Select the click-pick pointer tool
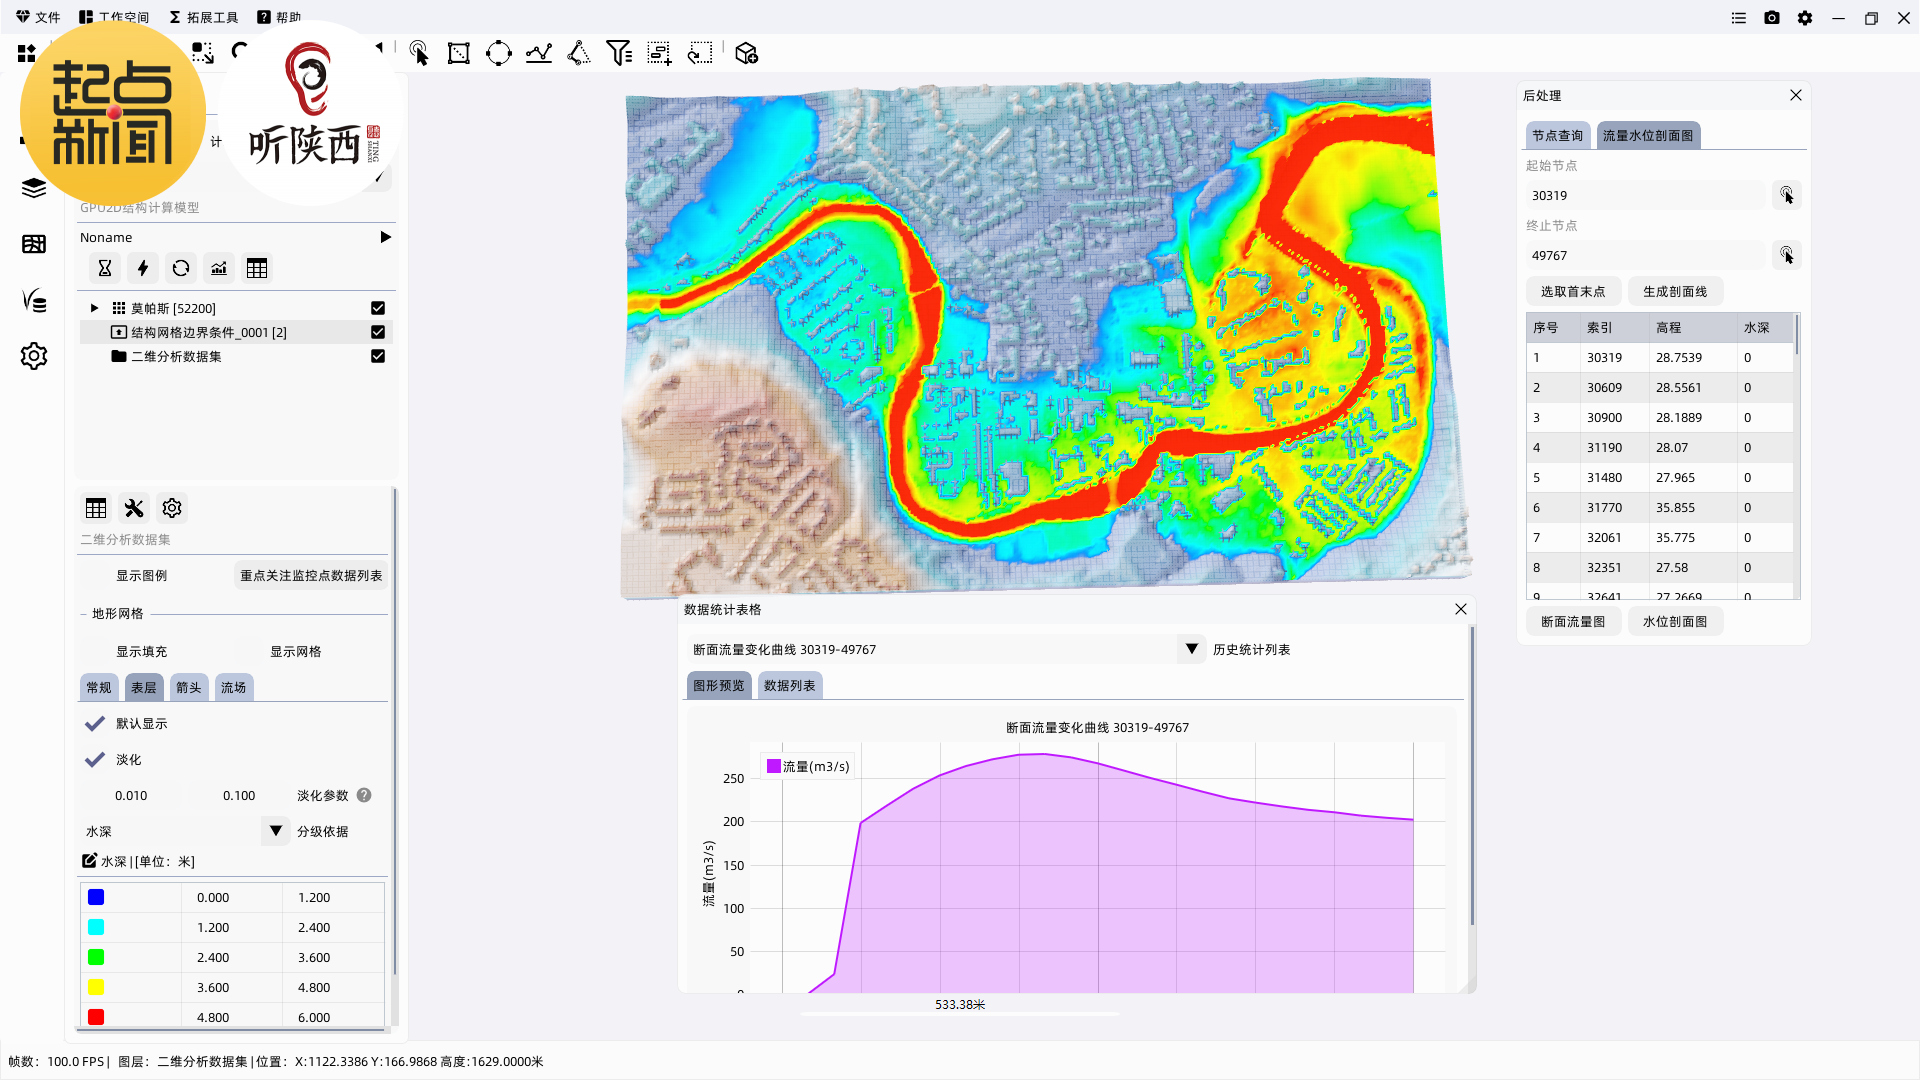Viewport: 1920px width, 1080px height. 419,53
